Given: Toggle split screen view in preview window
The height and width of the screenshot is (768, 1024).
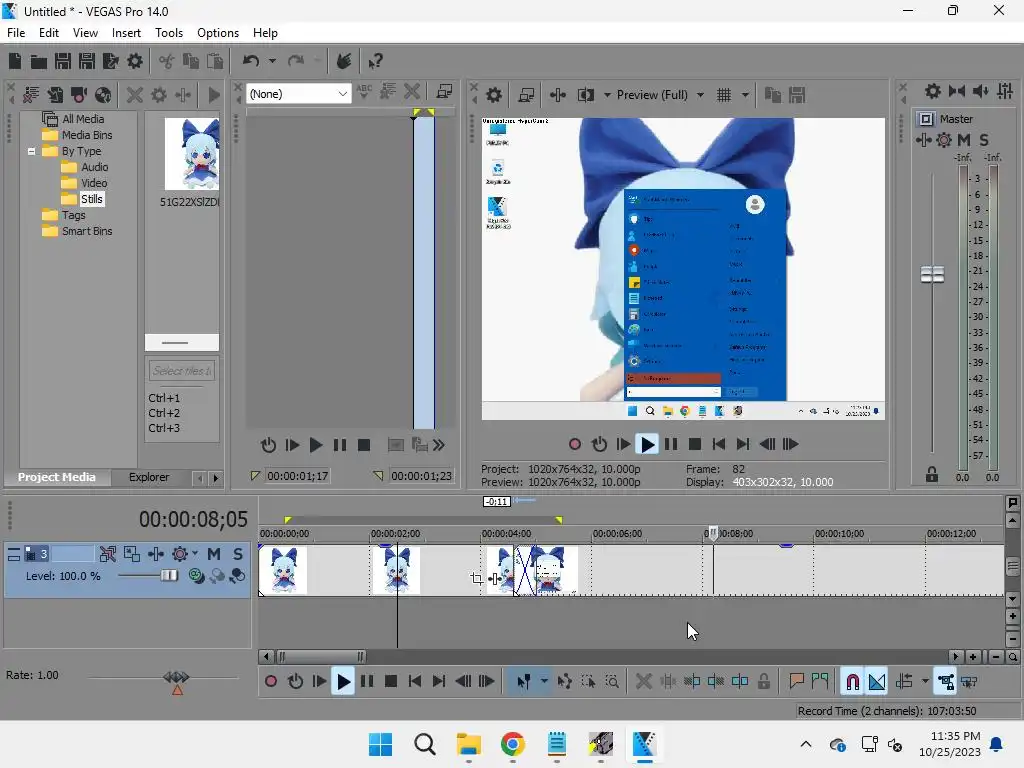Looking at the screenshot, I should click(586, 95).
